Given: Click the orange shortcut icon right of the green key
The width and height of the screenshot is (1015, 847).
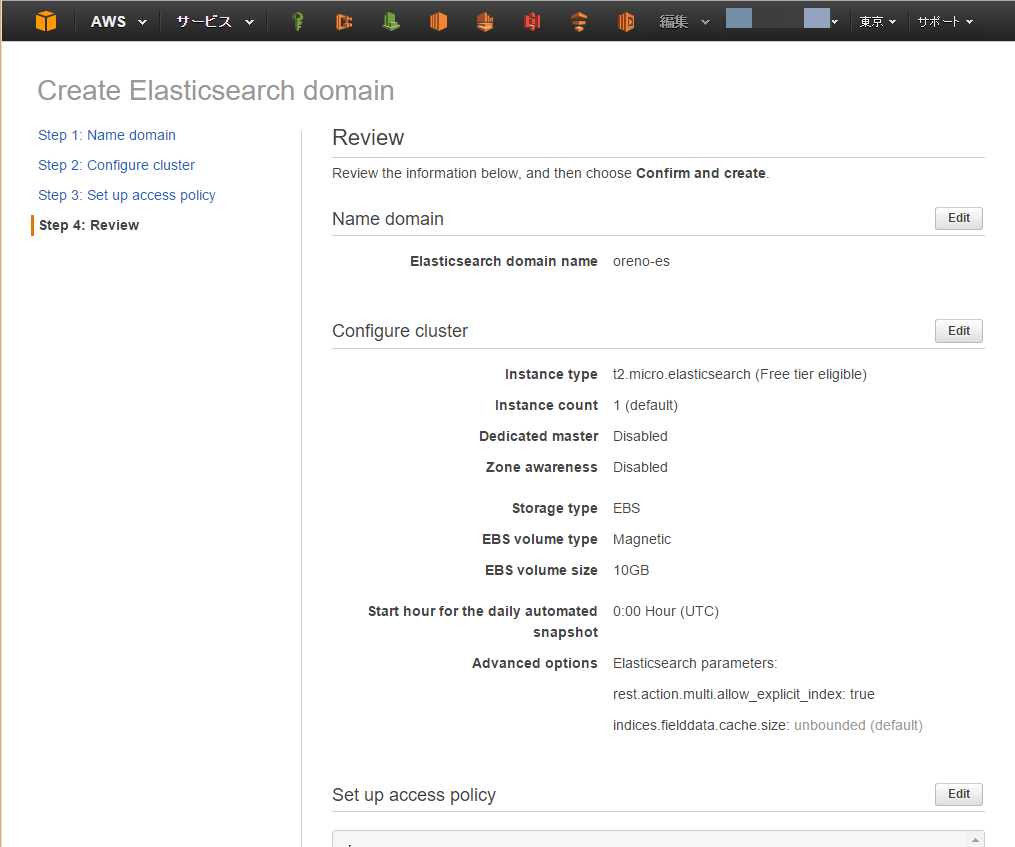Looking at the screenshot, I should (344, 21).
